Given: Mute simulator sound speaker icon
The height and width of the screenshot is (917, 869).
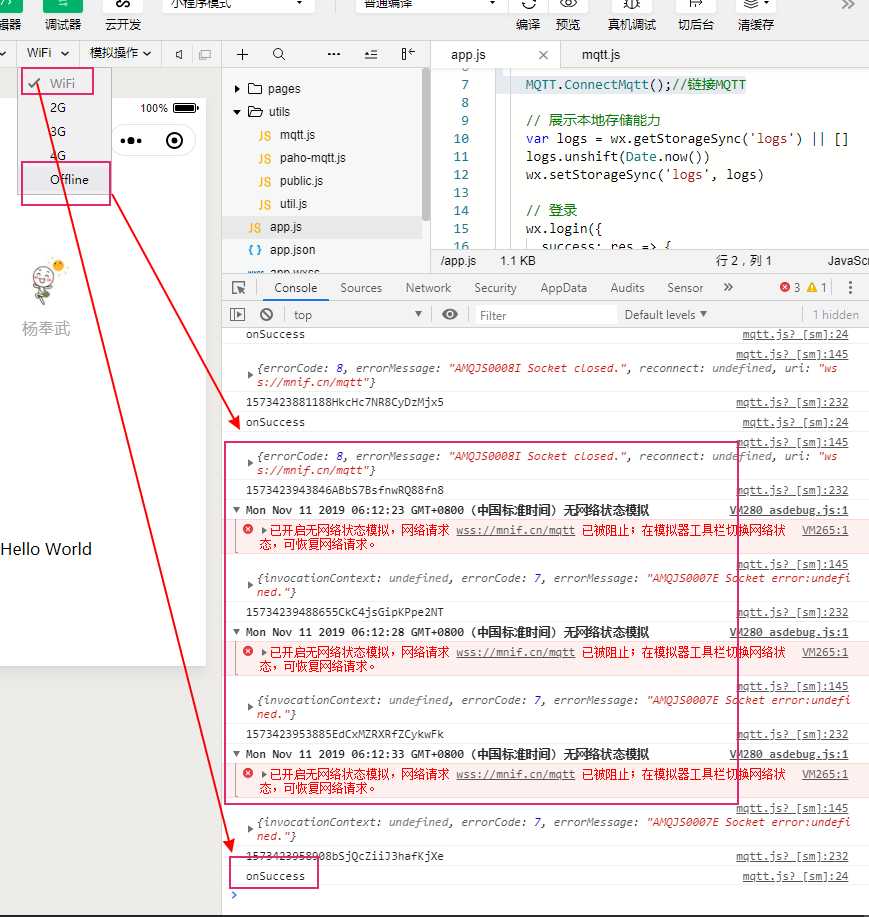Looking at the screenshot, I should [x=179, y=54].
